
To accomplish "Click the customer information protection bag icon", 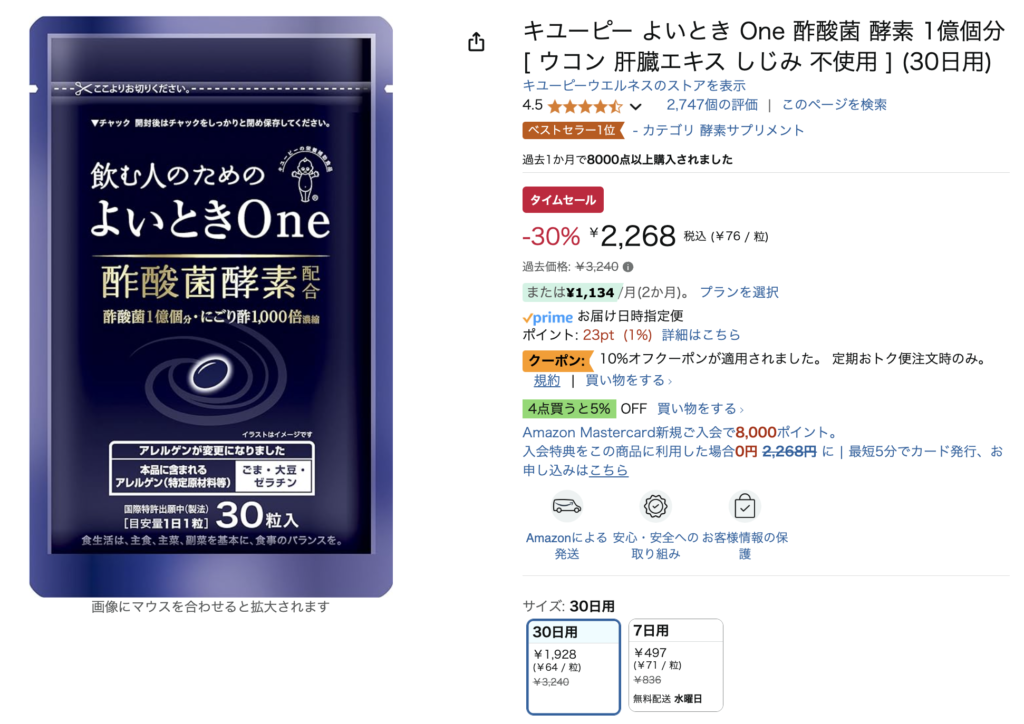I will point(744,506).
